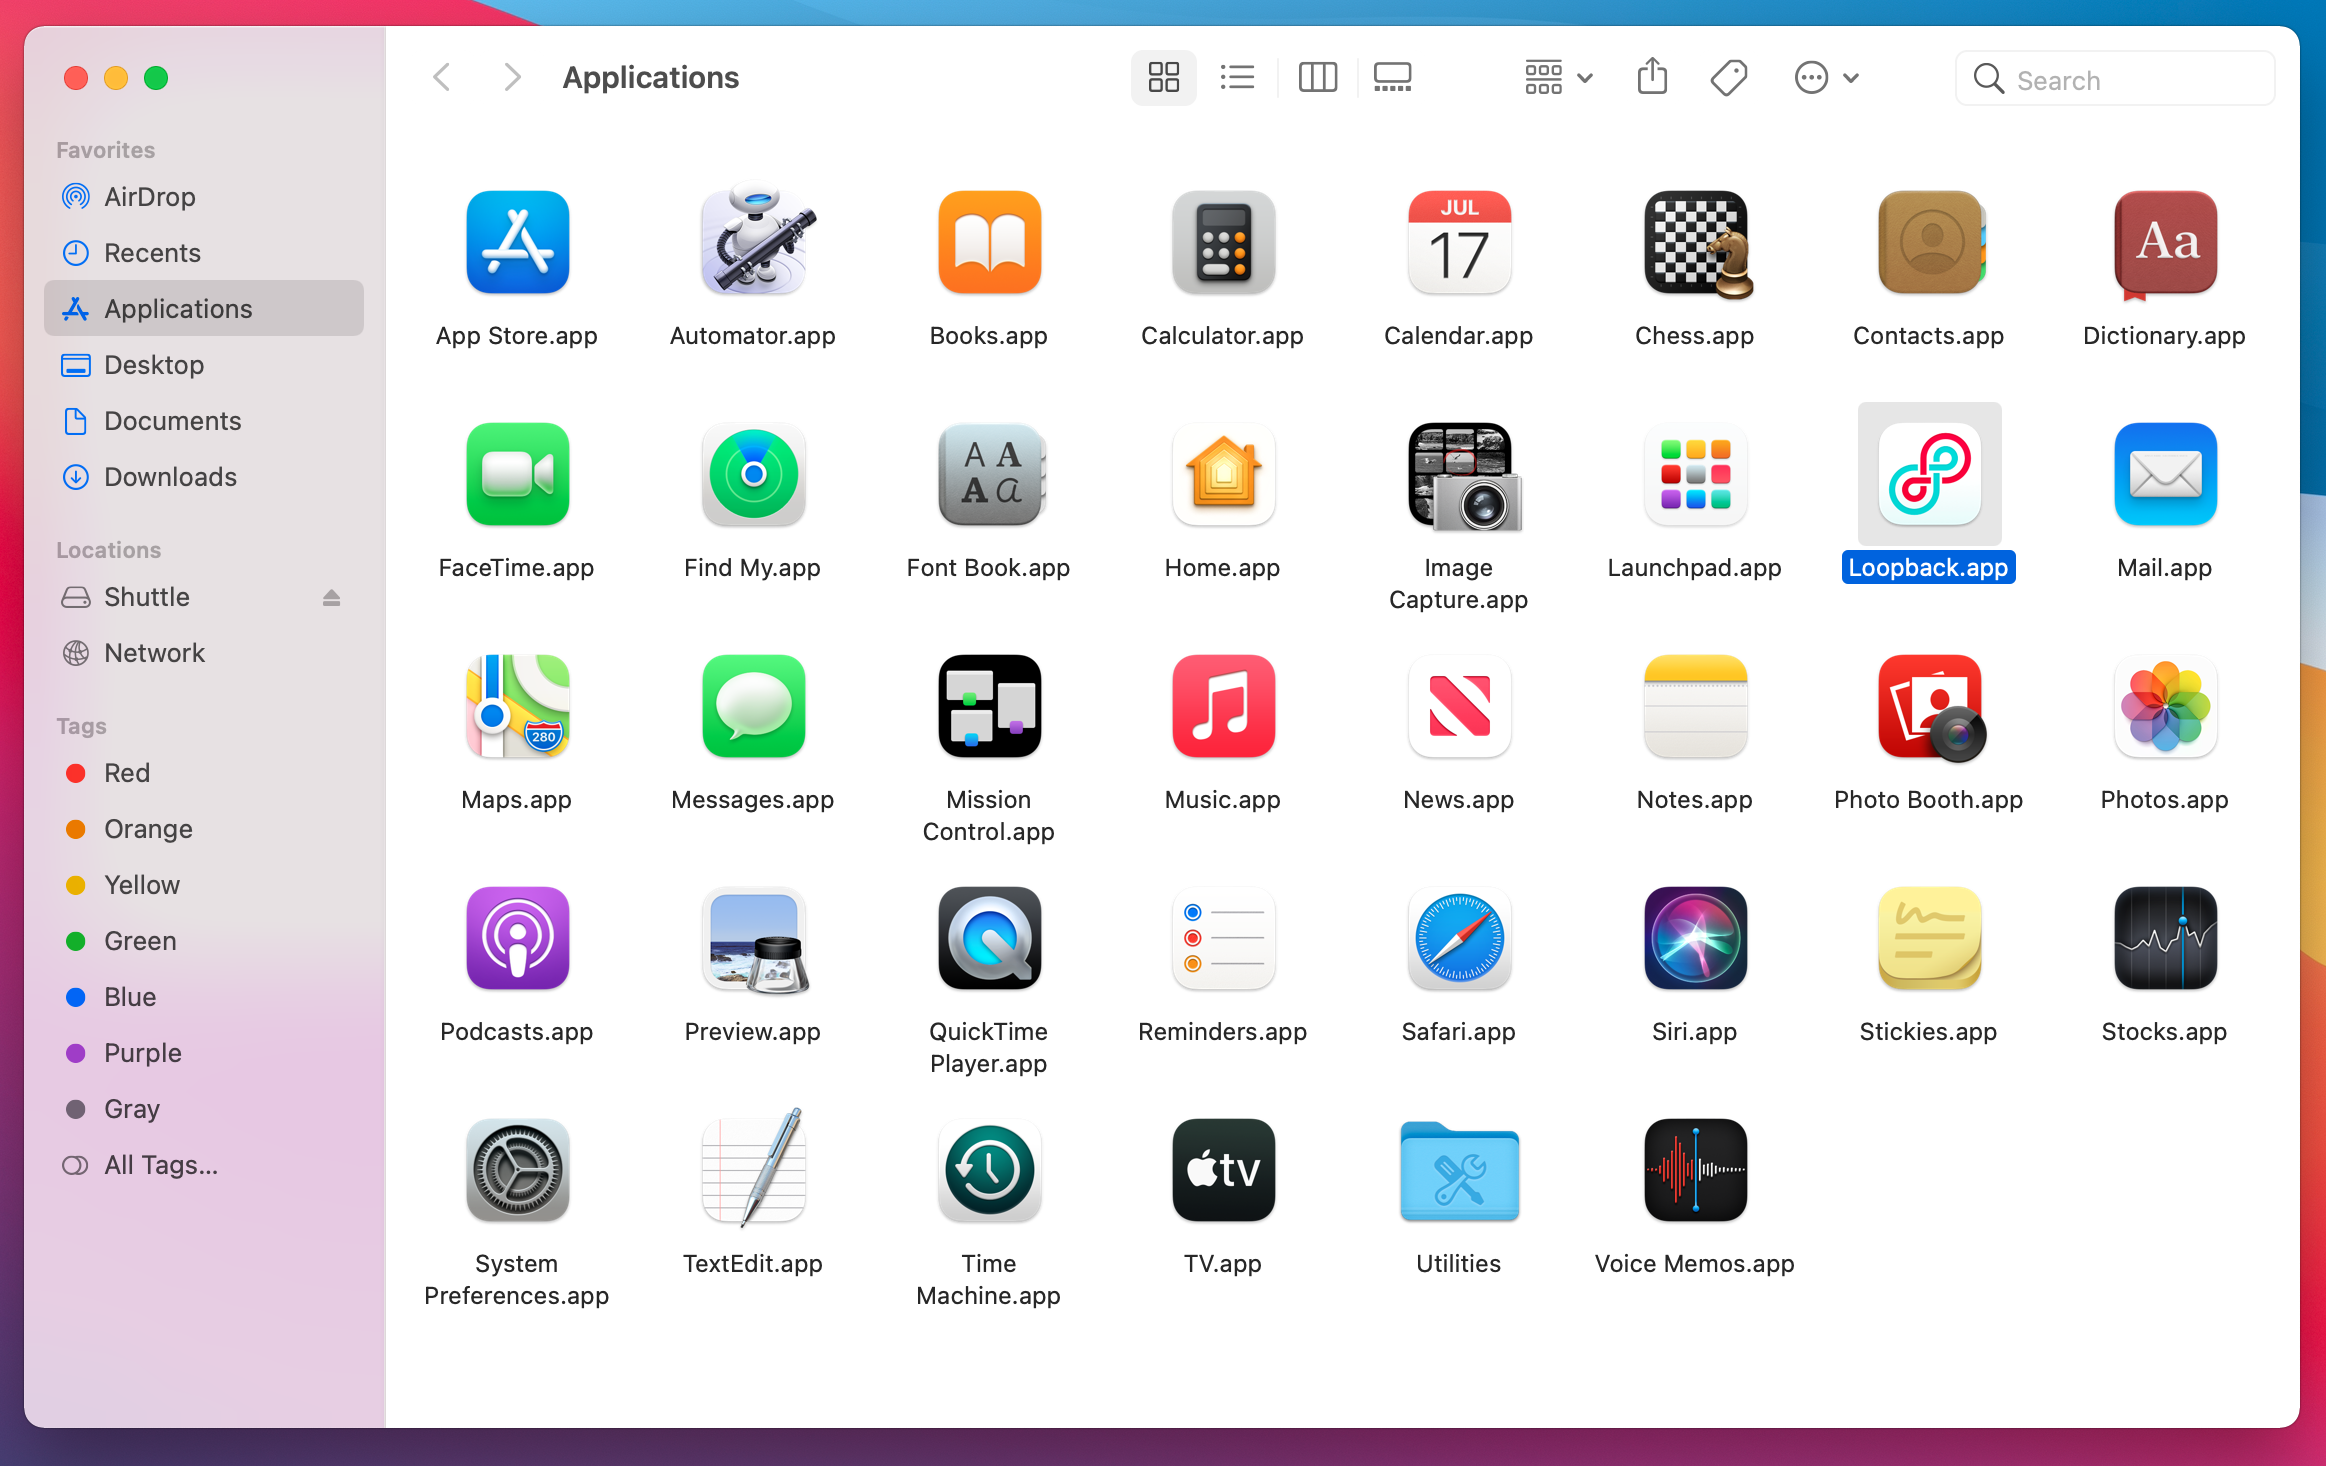
Task: Select Desktop in the sidebar
Action: [204, 365]
